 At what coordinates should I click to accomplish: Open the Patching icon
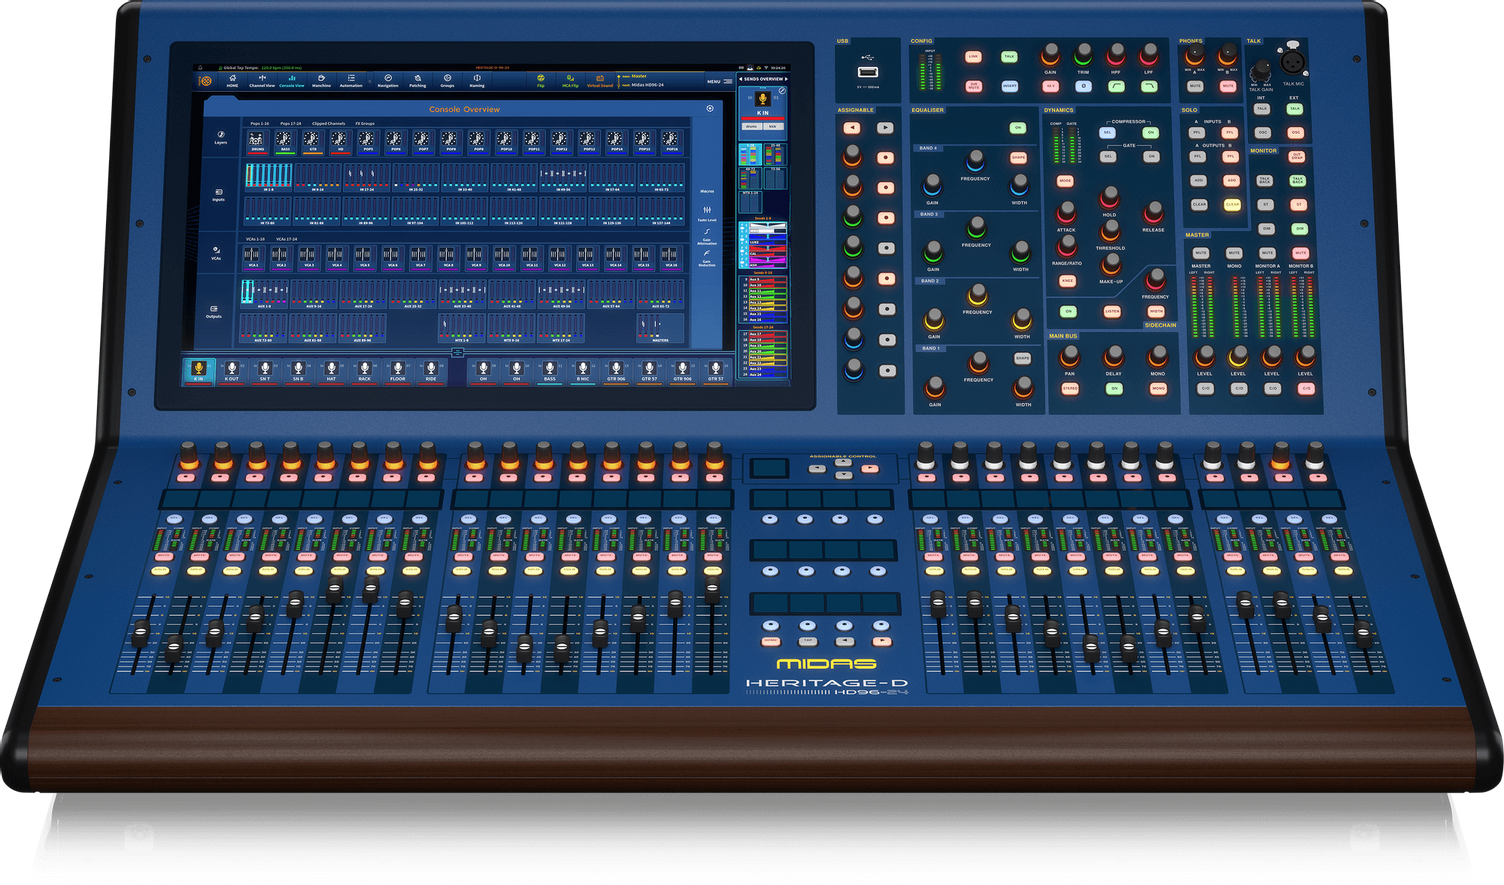(416, 80)
